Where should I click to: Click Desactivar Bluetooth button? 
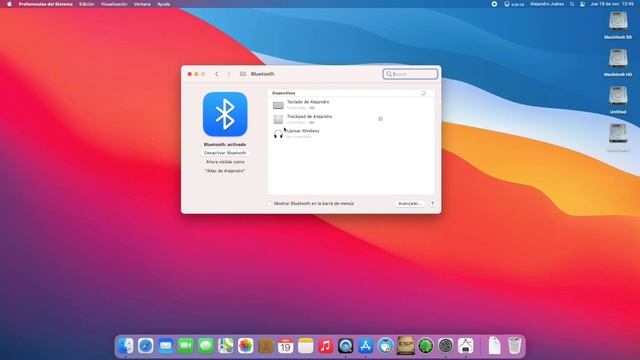(x=225, y=153)
